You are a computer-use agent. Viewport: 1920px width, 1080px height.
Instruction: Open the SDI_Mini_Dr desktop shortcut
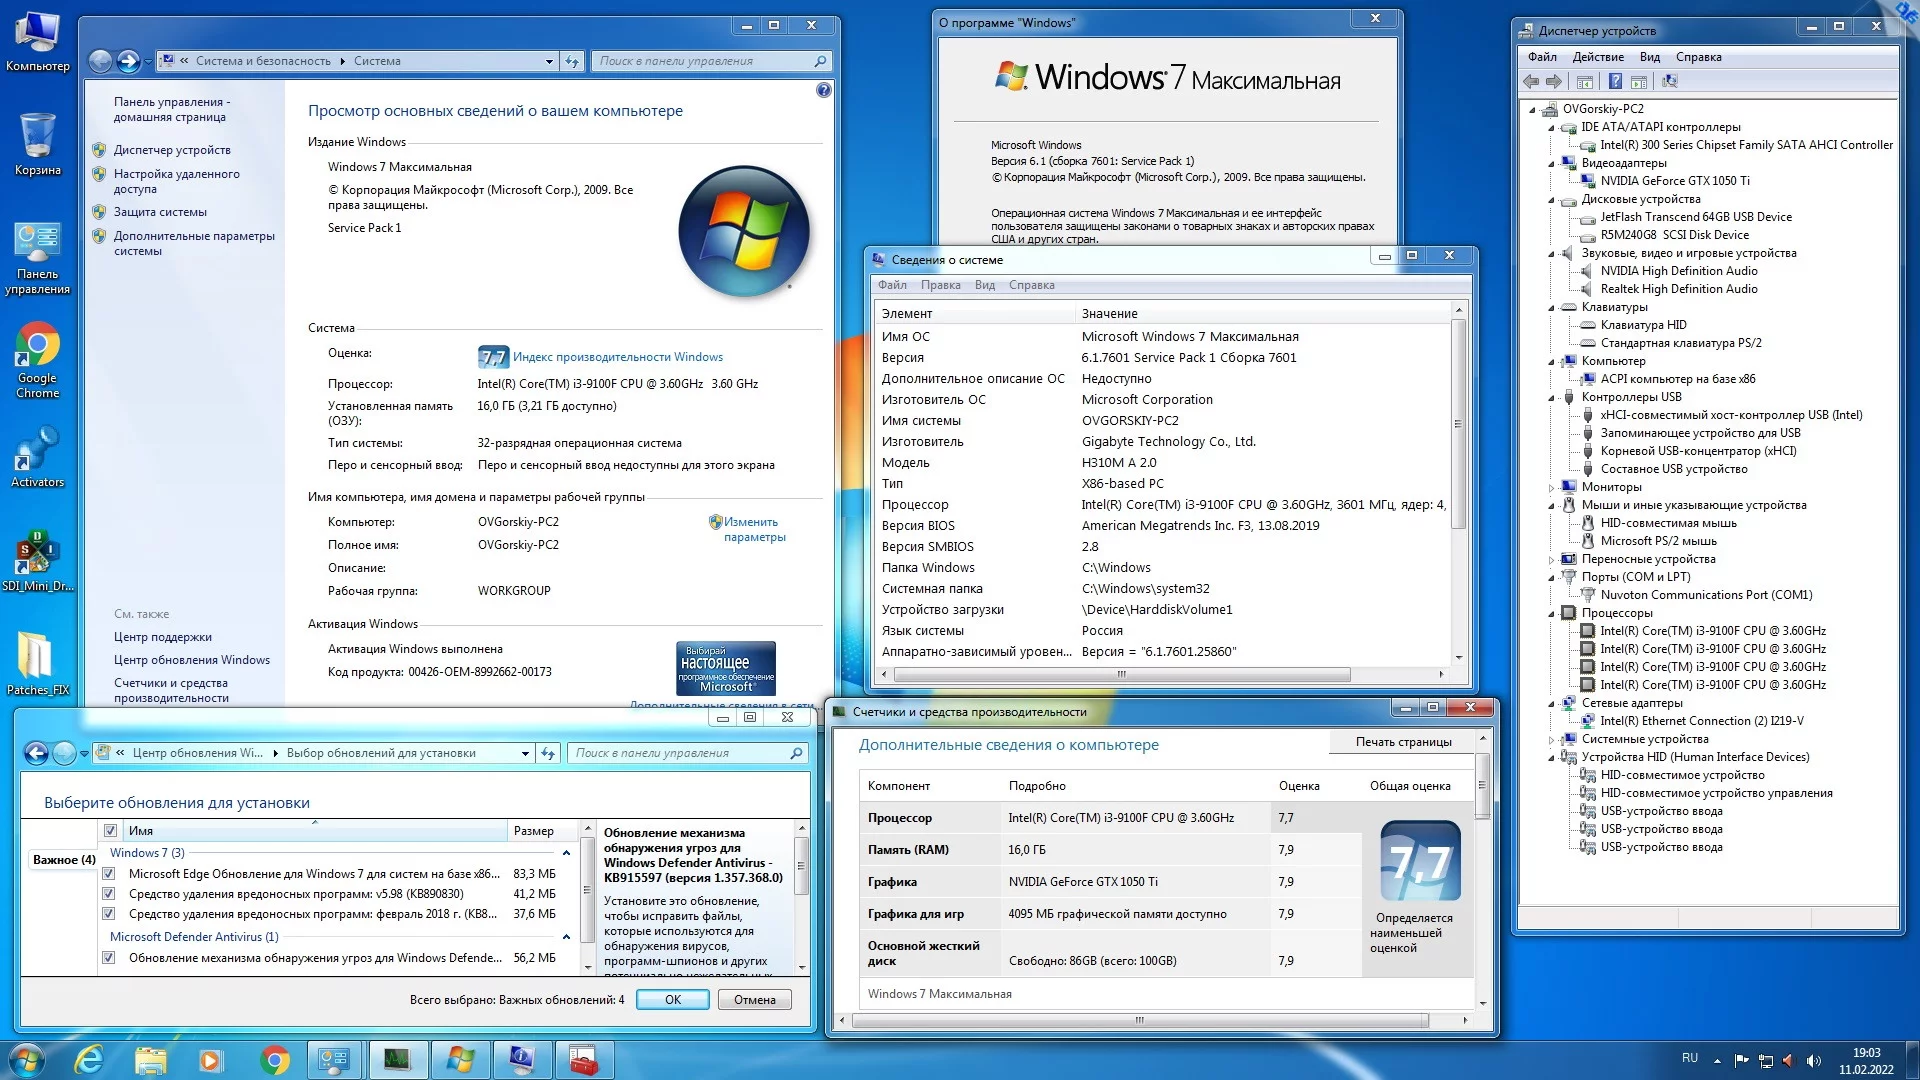point(37,555)
